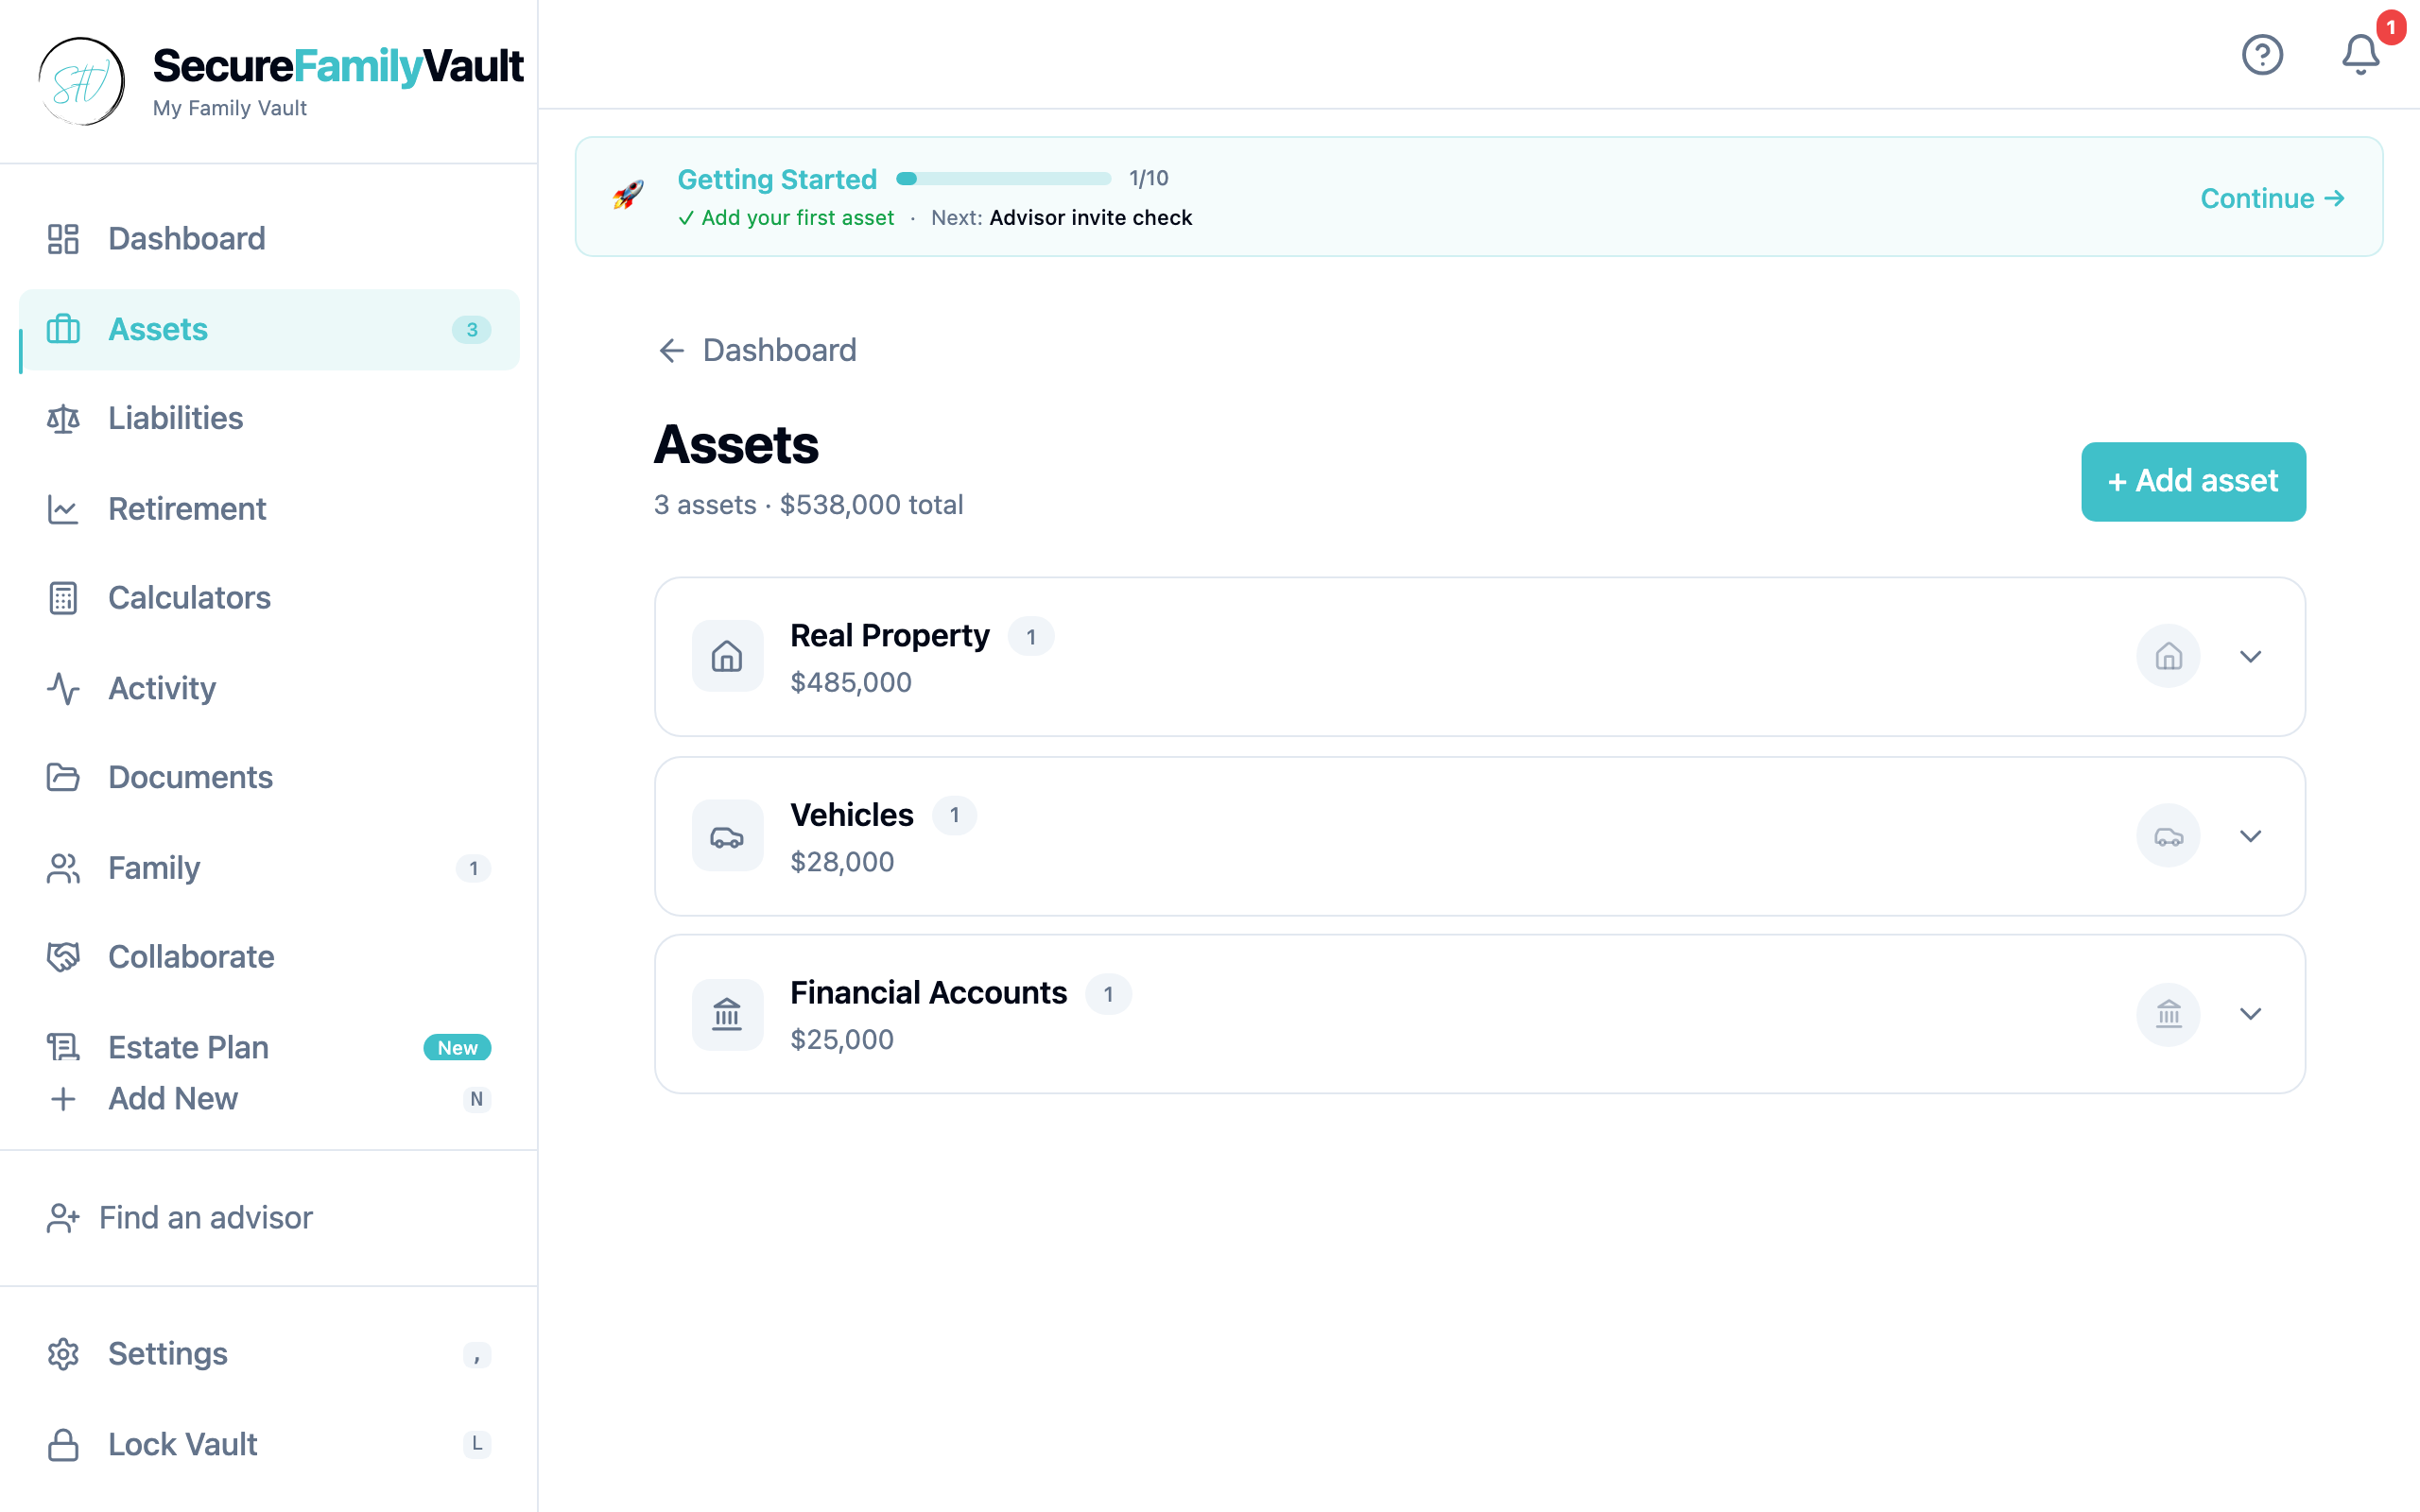This screenshot has width=2420, height=1512.
Task: Click the $25,000 value
Action: click(842, 1040)
